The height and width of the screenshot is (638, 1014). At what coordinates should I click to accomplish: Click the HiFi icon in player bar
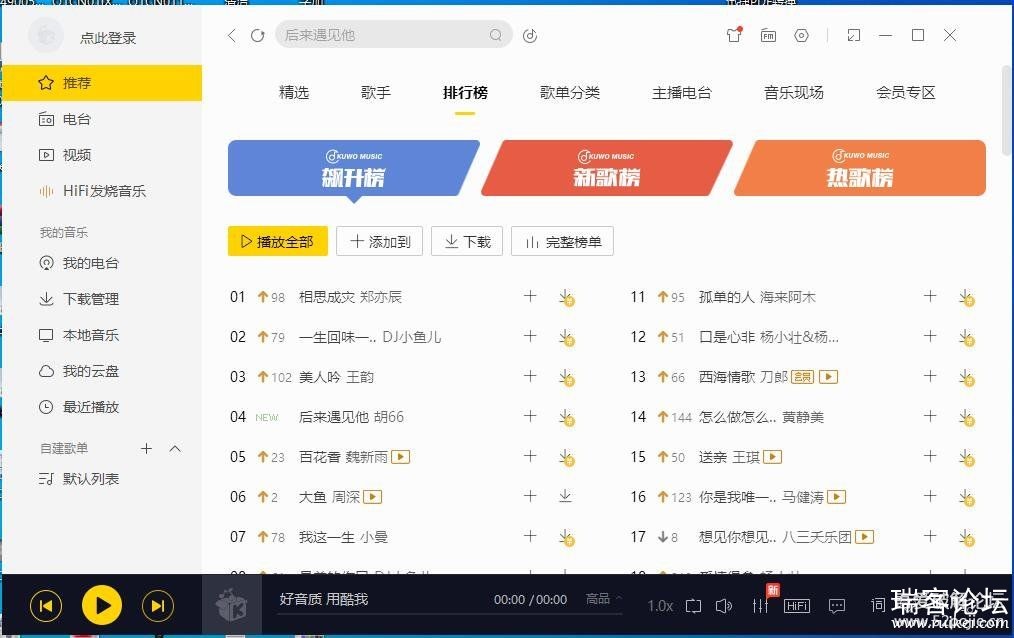797,606
